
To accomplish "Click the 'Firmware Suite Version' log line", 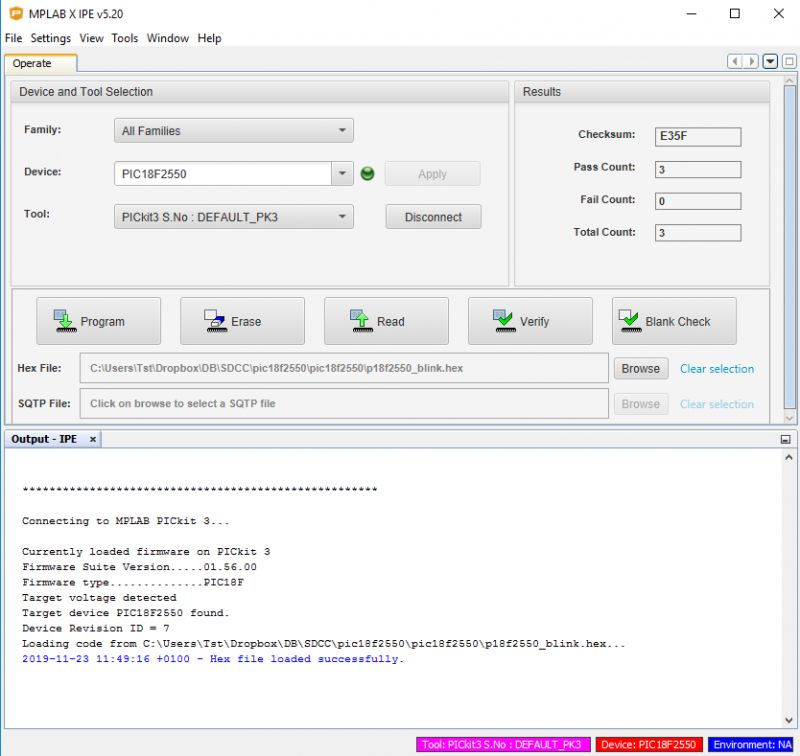I will pyautogui.click(x=139, y=567).
